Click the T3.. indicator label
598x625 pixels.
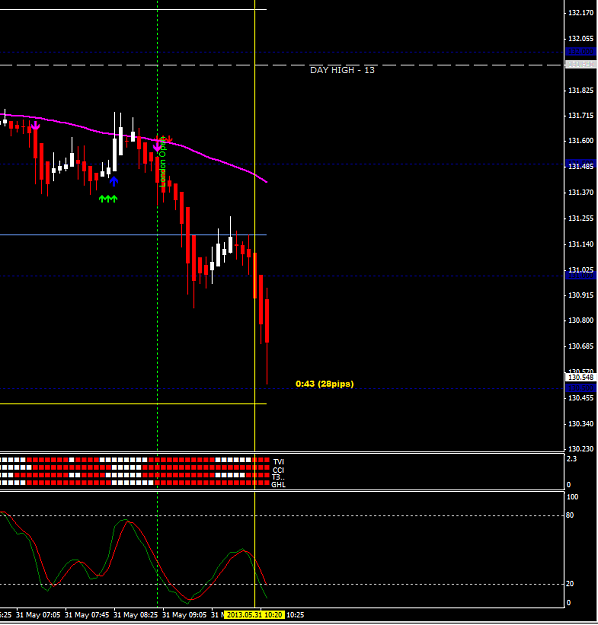coord(278,477)
